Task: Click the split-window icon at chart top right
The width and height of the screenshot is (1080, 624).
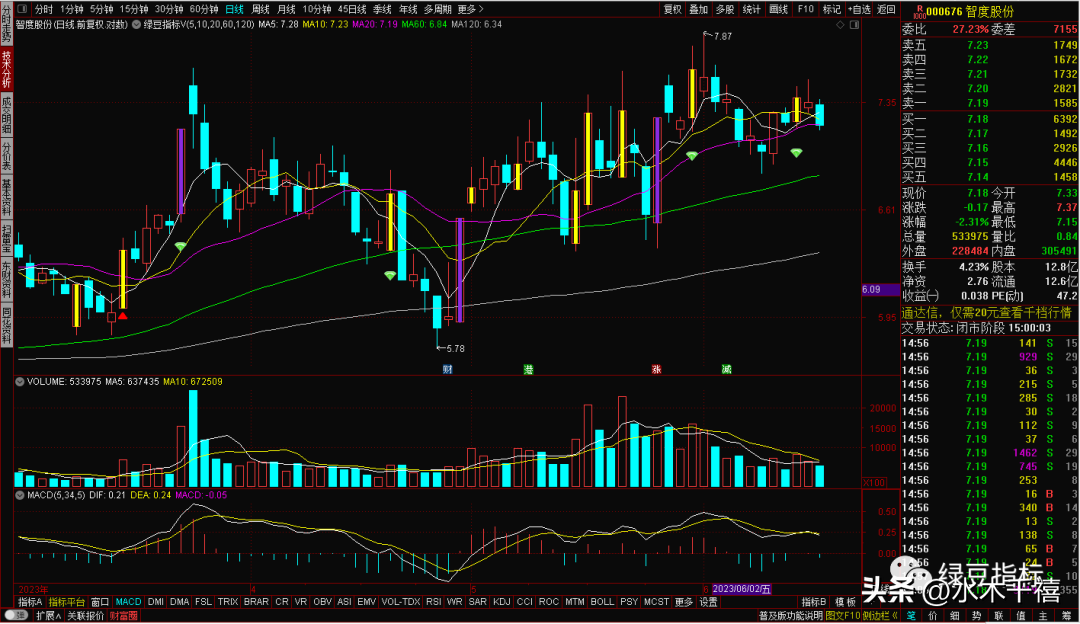Action: click(x=854, y=25)
